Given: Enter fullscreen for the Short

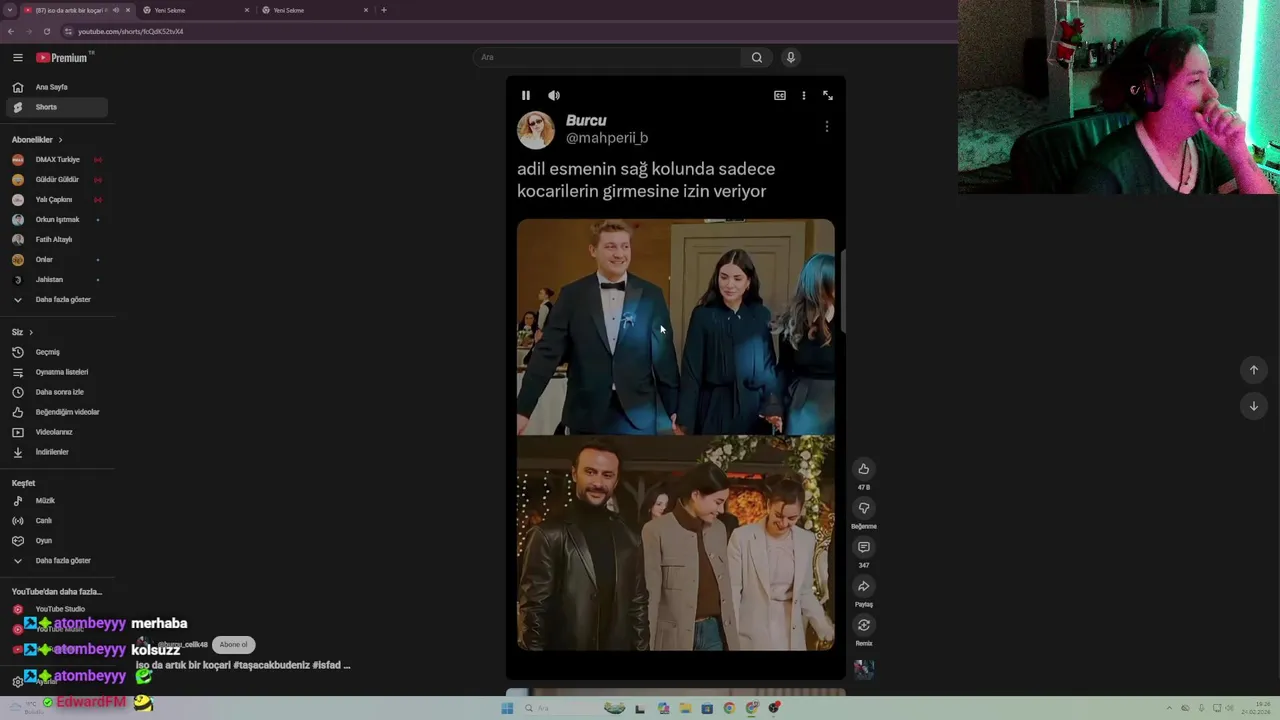Looking at the screenshot, I should pyautogui.click(x=828, y=95).
